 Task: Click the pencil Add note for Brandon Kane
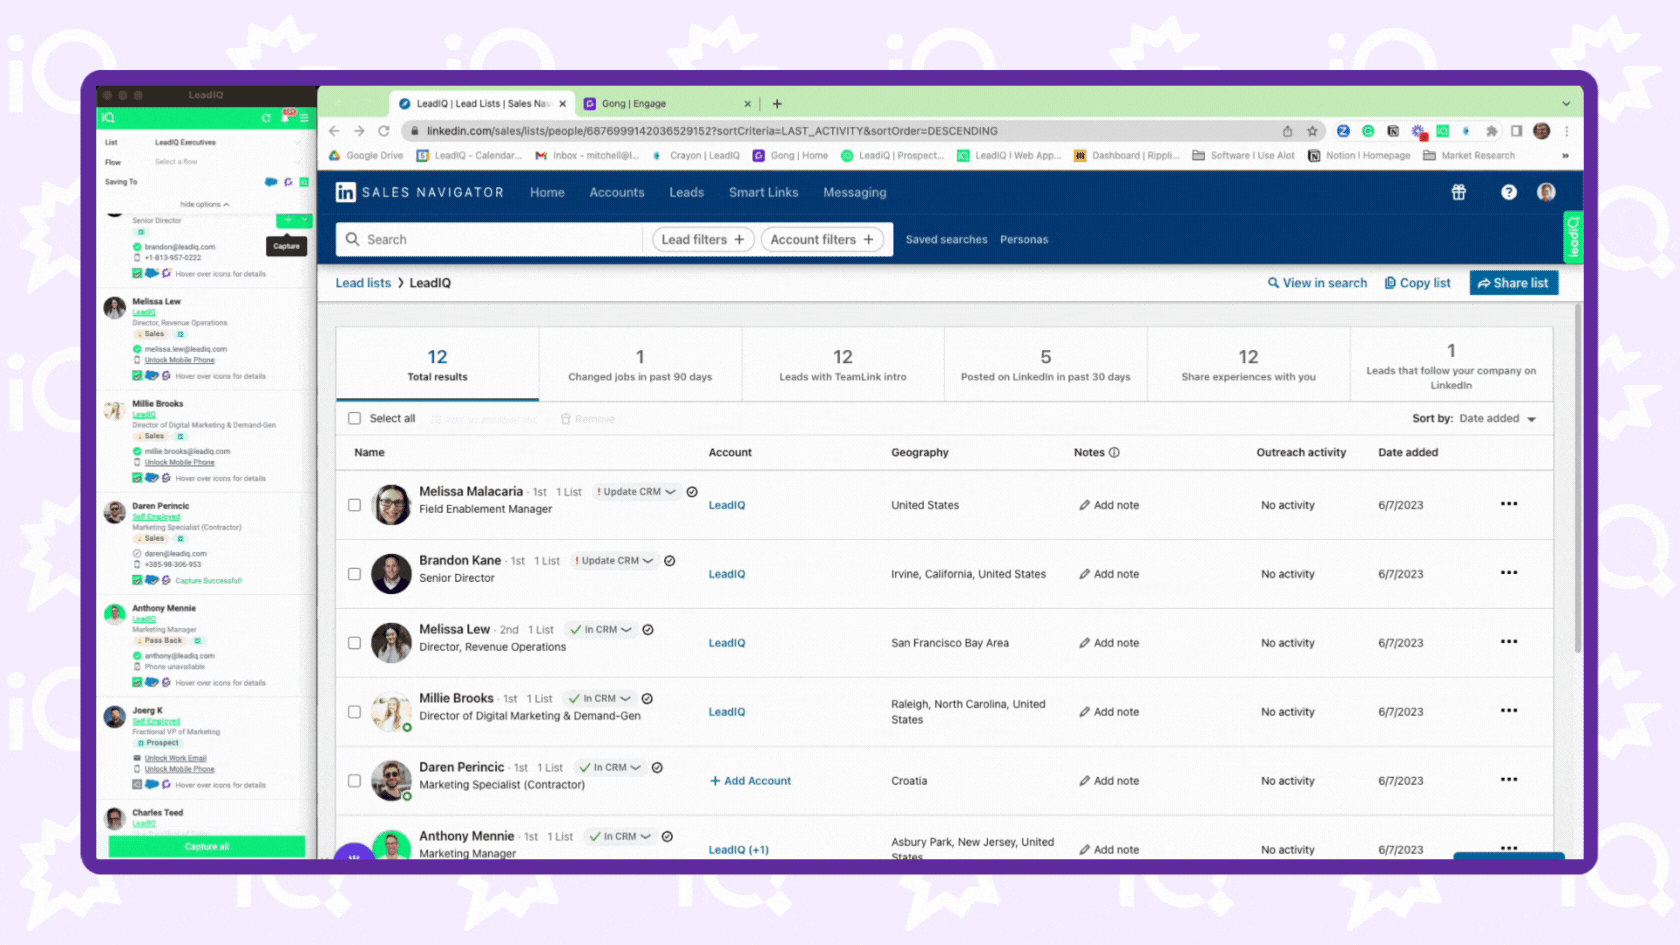point(1085,574)
